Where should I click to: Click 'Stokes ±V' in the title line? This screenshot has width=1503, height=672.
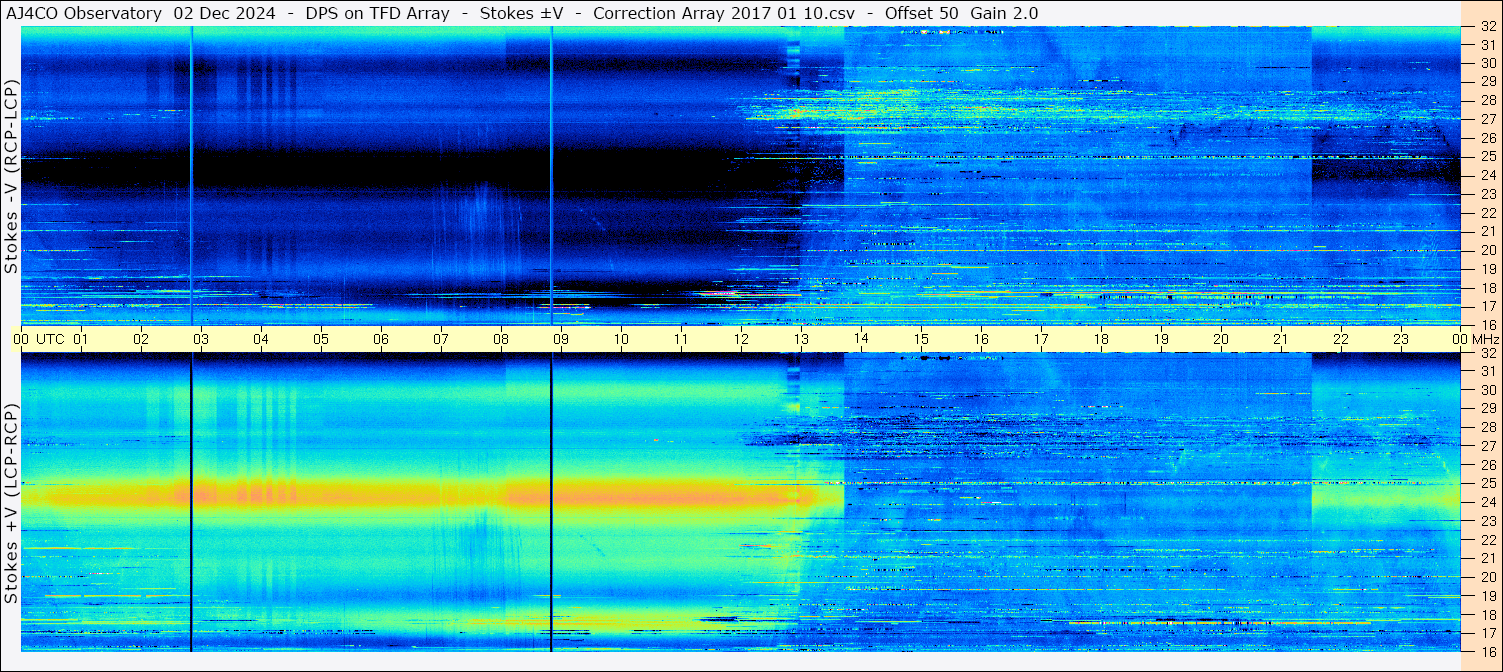point(521,13)
